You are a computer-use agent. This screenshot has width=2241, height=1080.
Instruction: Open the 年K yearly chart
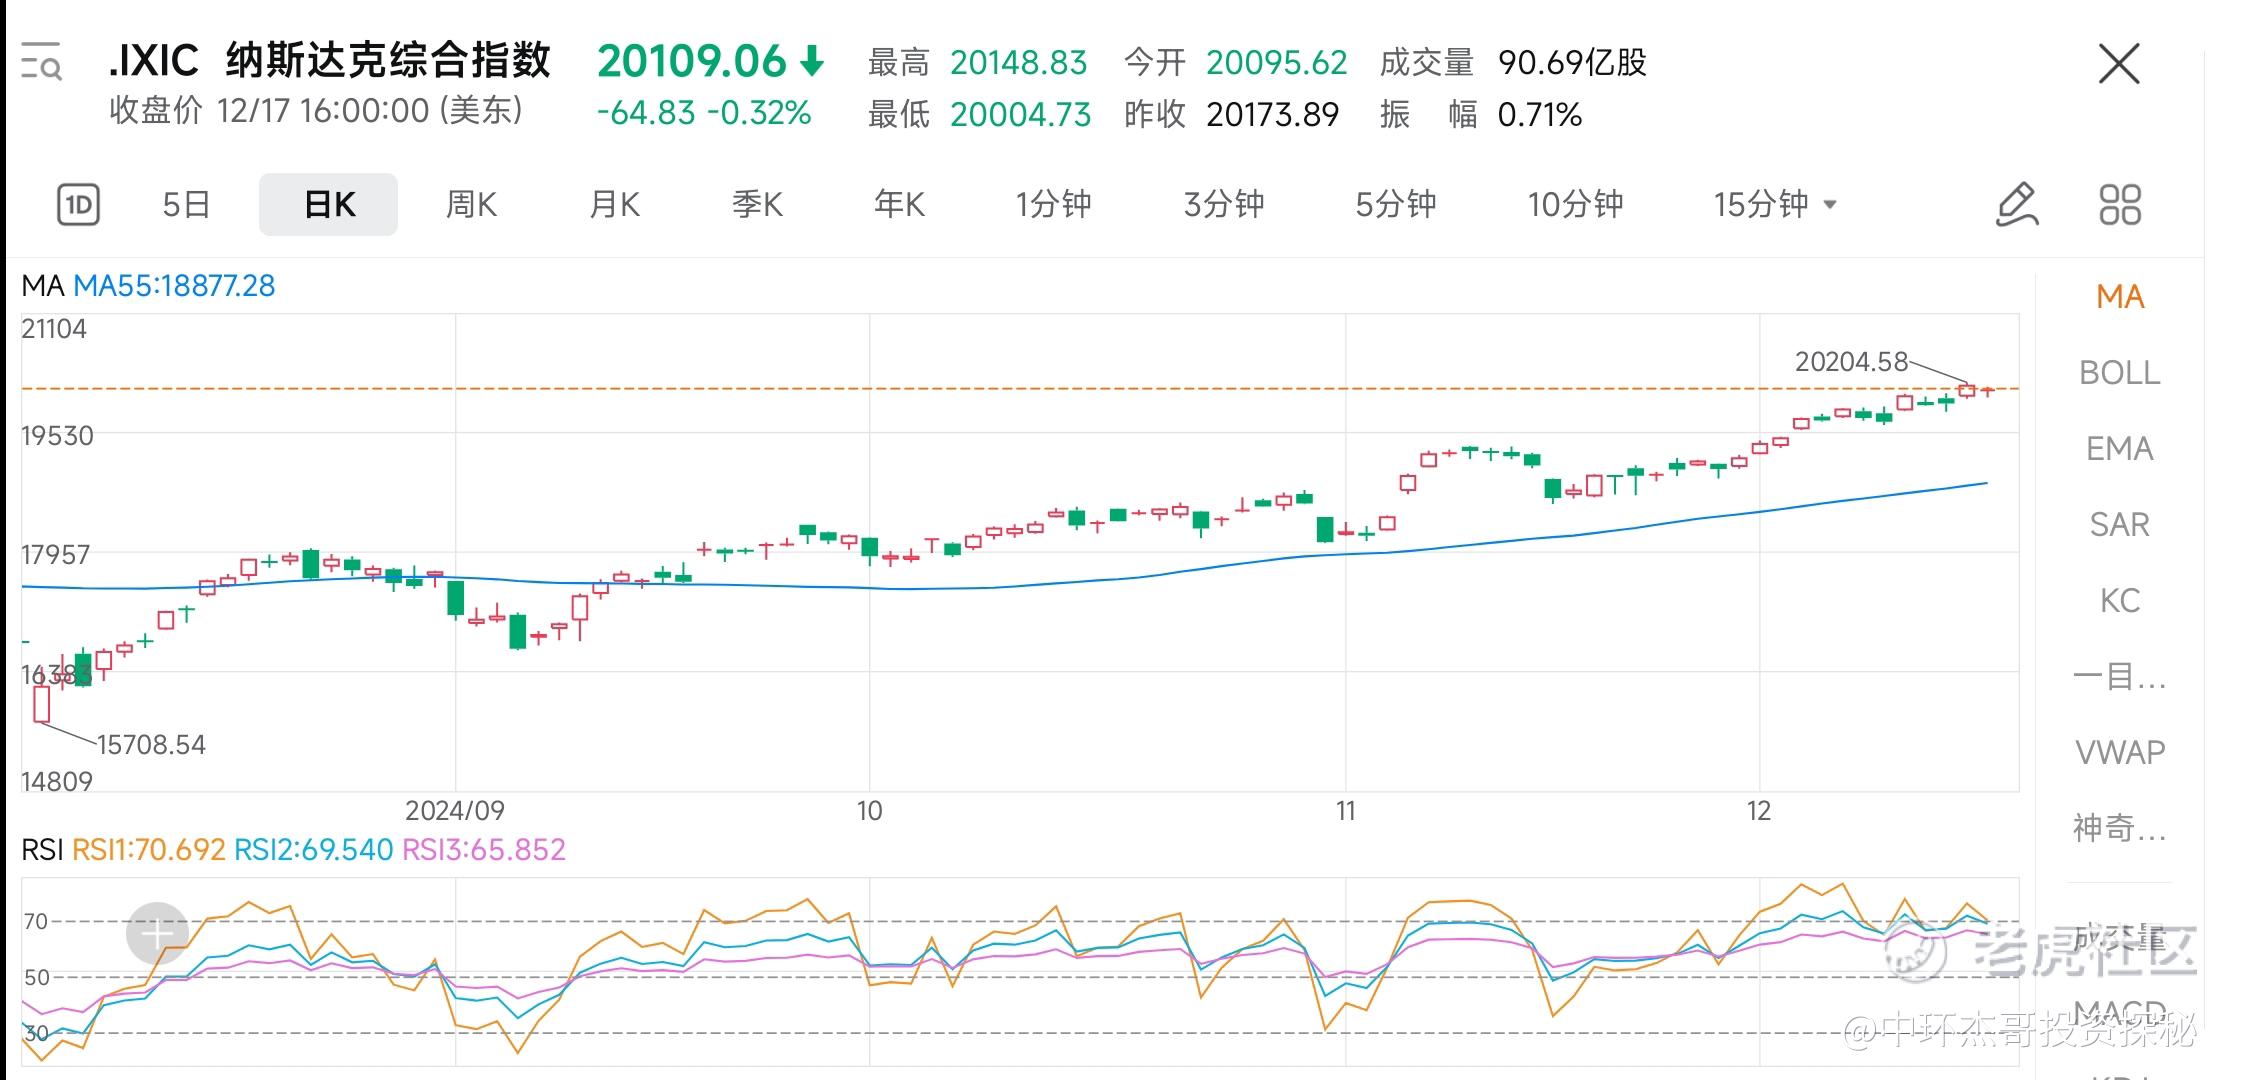tap(899, 204)
